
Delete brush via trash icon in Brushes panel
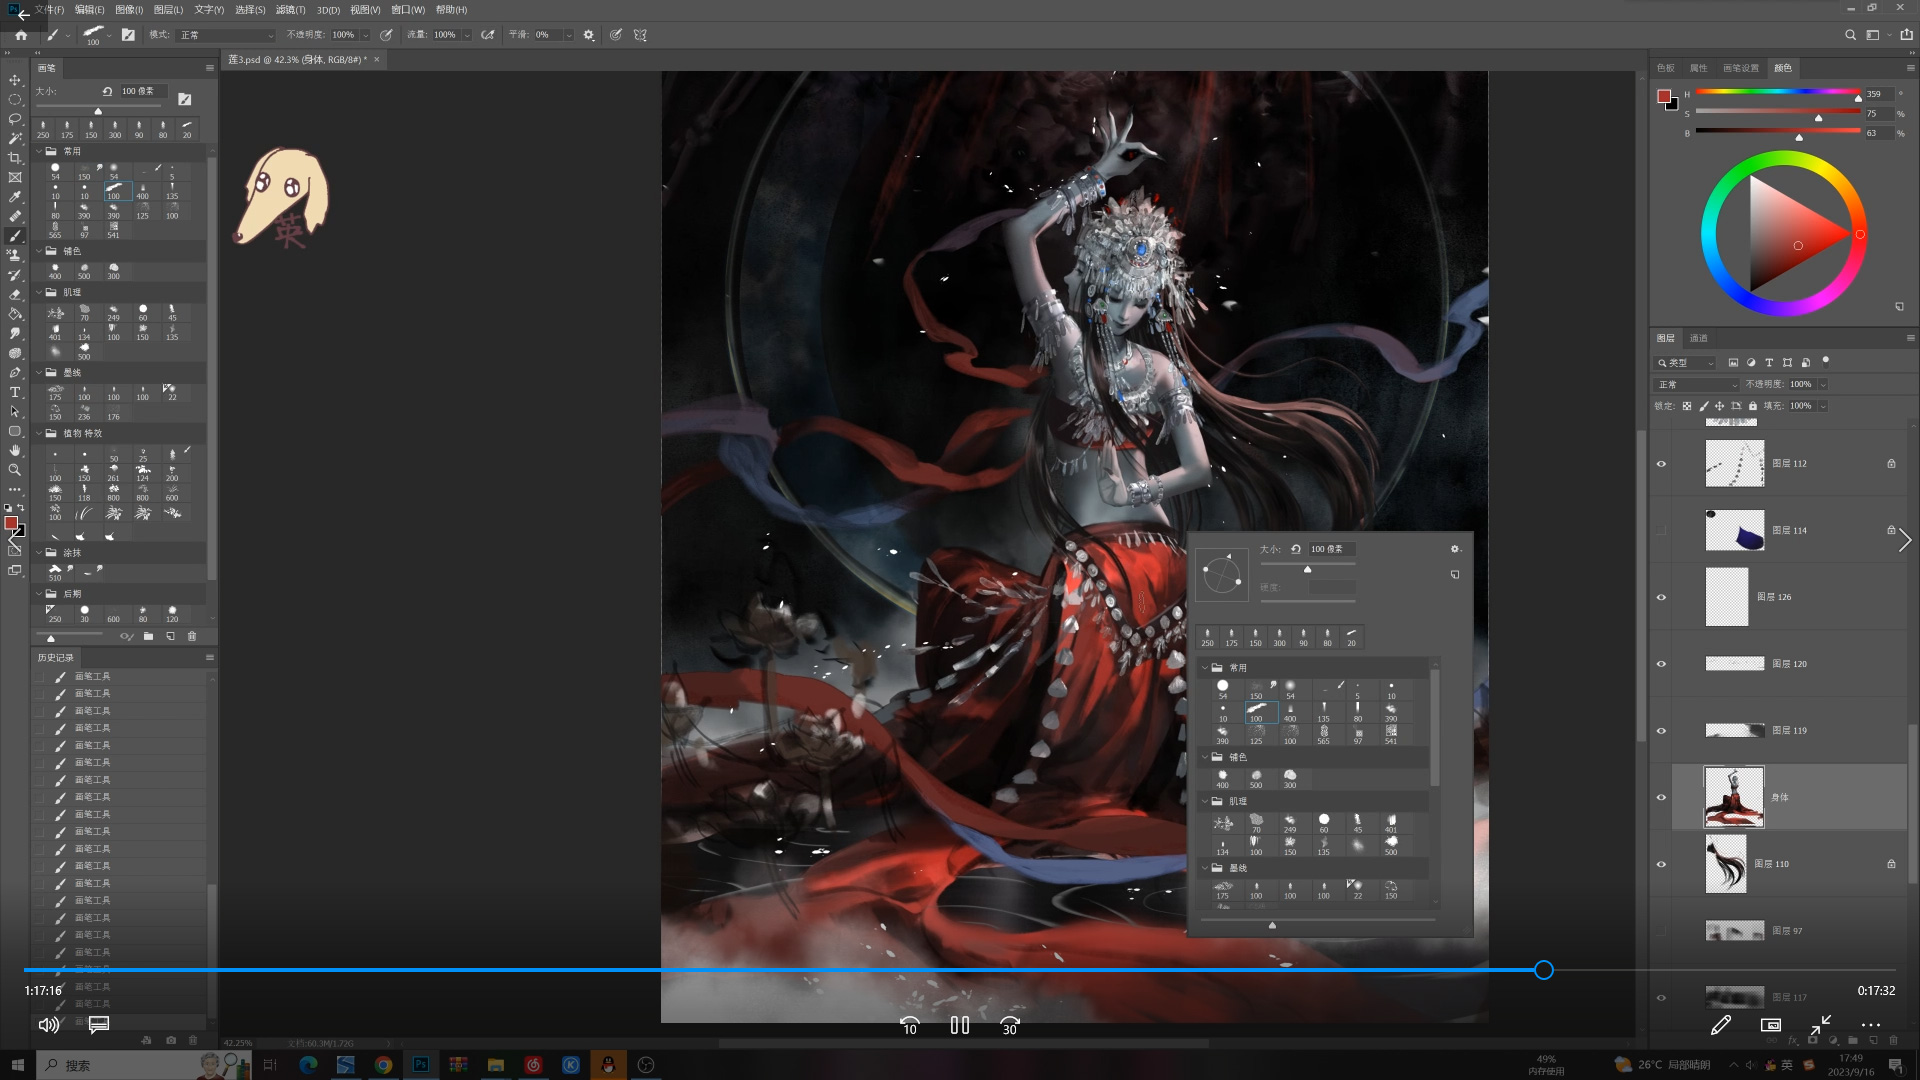192,636
